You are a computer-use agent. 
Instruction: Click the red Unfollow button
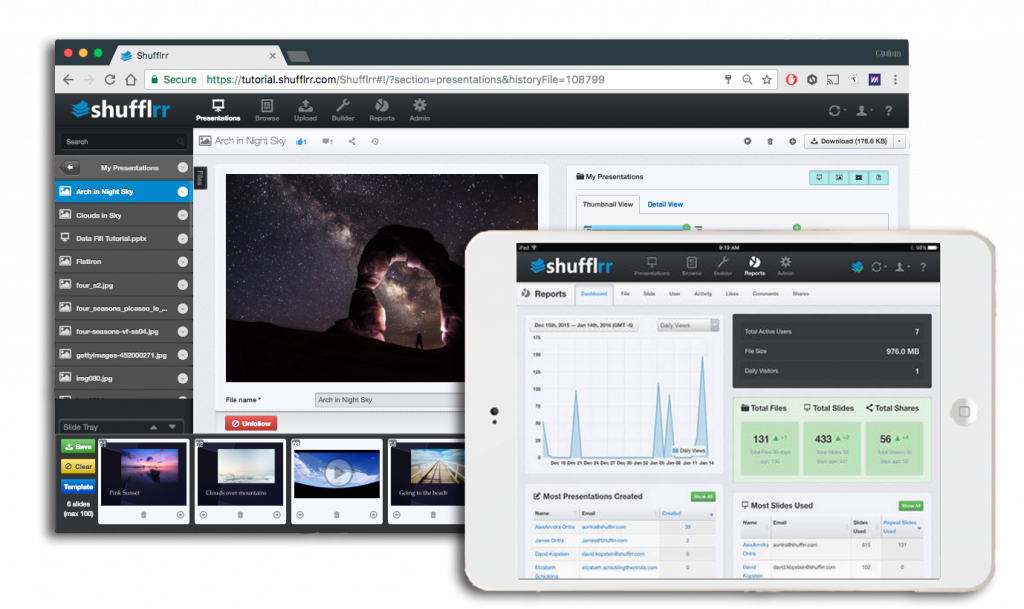tap(251, 423)
